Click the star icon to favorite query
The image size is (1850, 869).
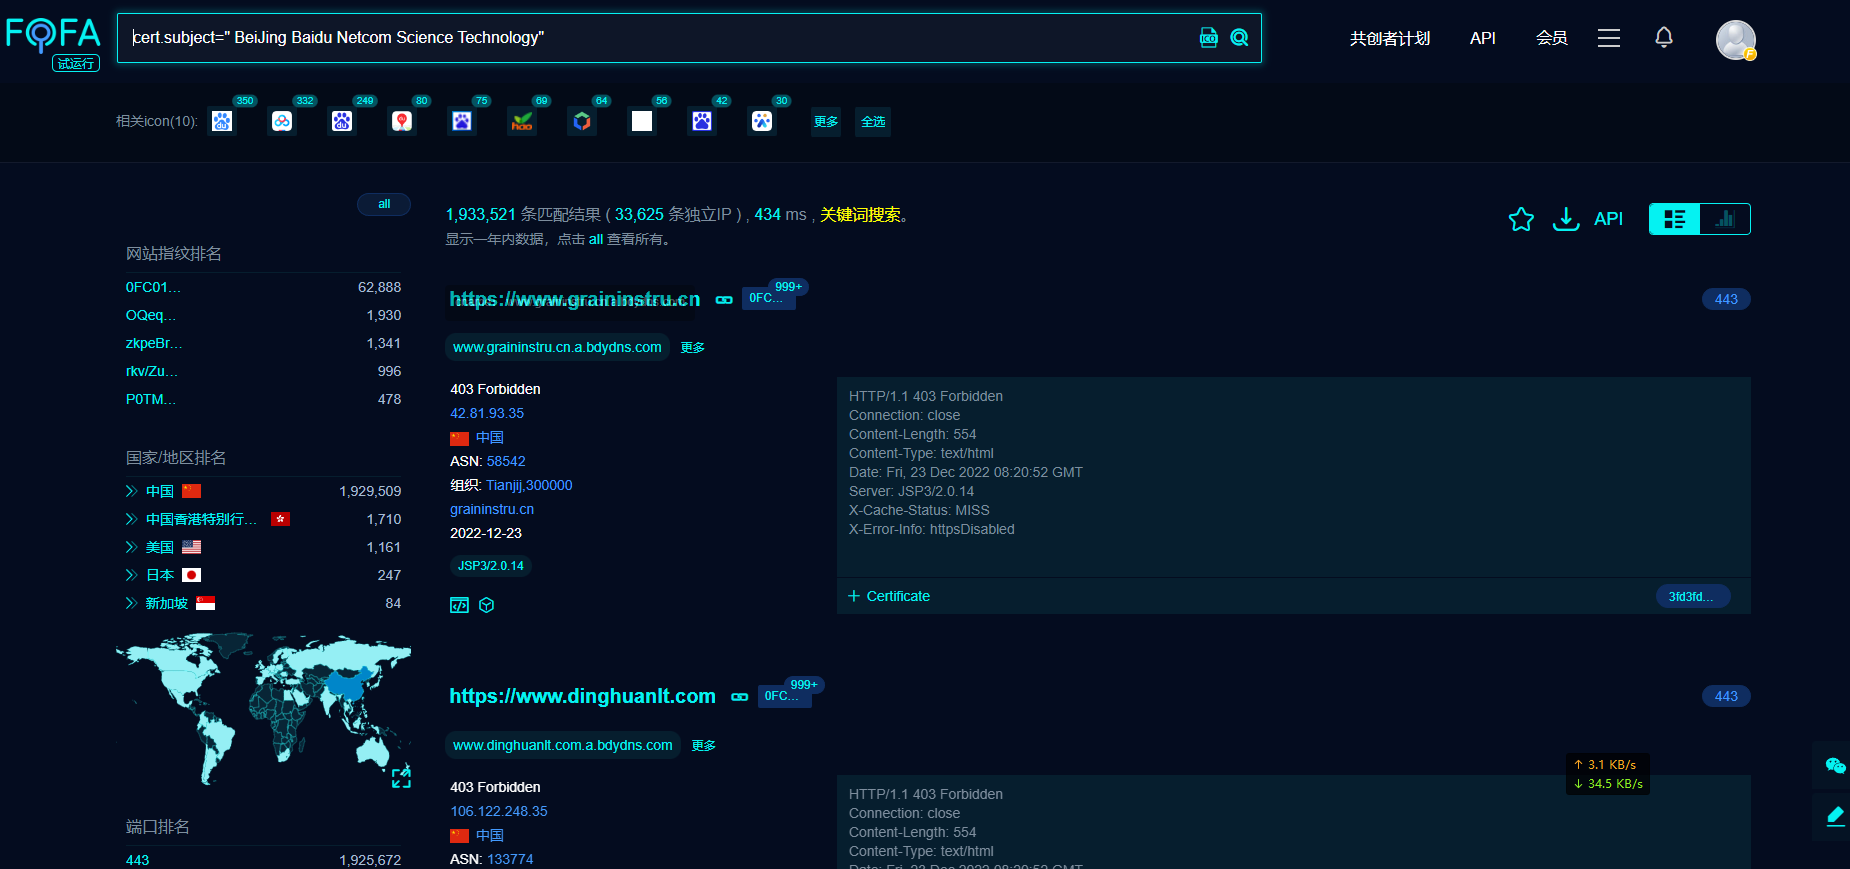tap(1520, 219)
